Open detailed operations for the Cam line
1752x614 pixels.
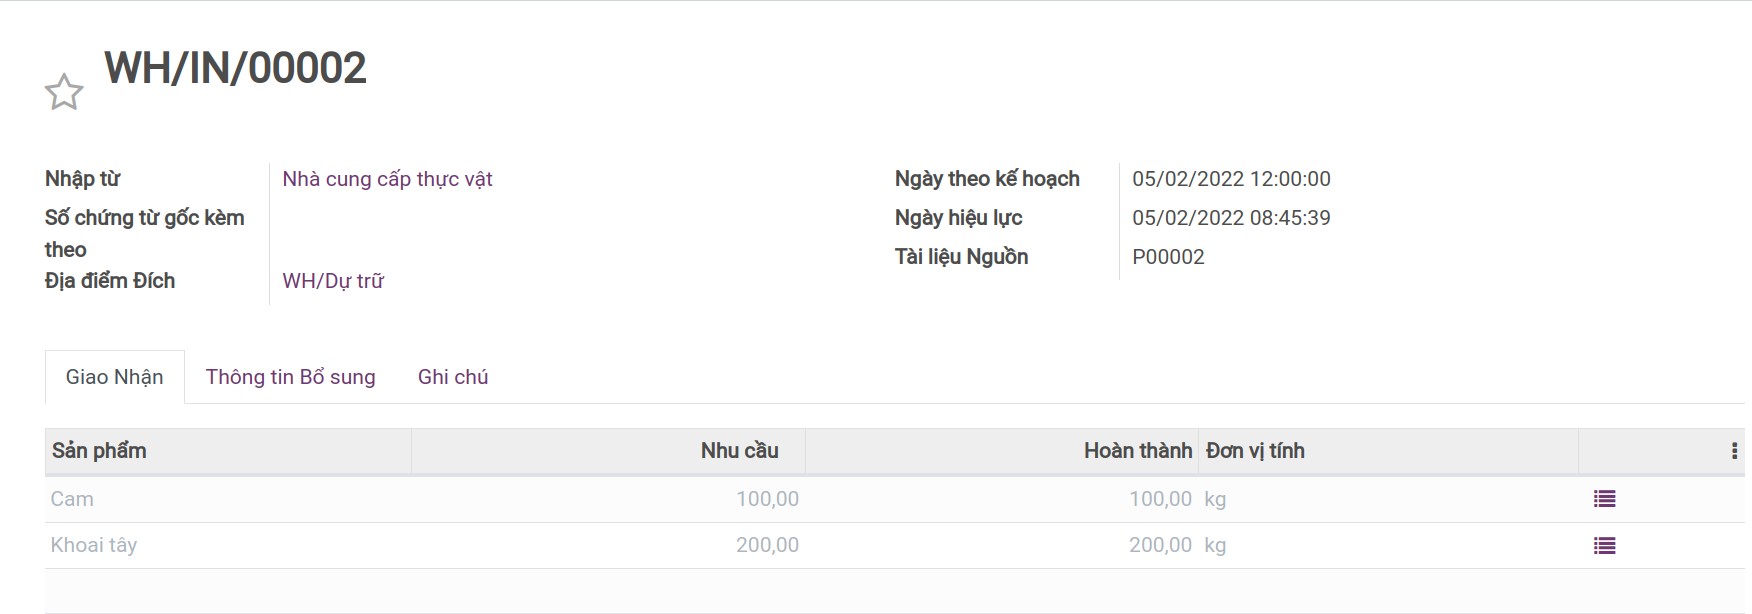coord(1604,498)
